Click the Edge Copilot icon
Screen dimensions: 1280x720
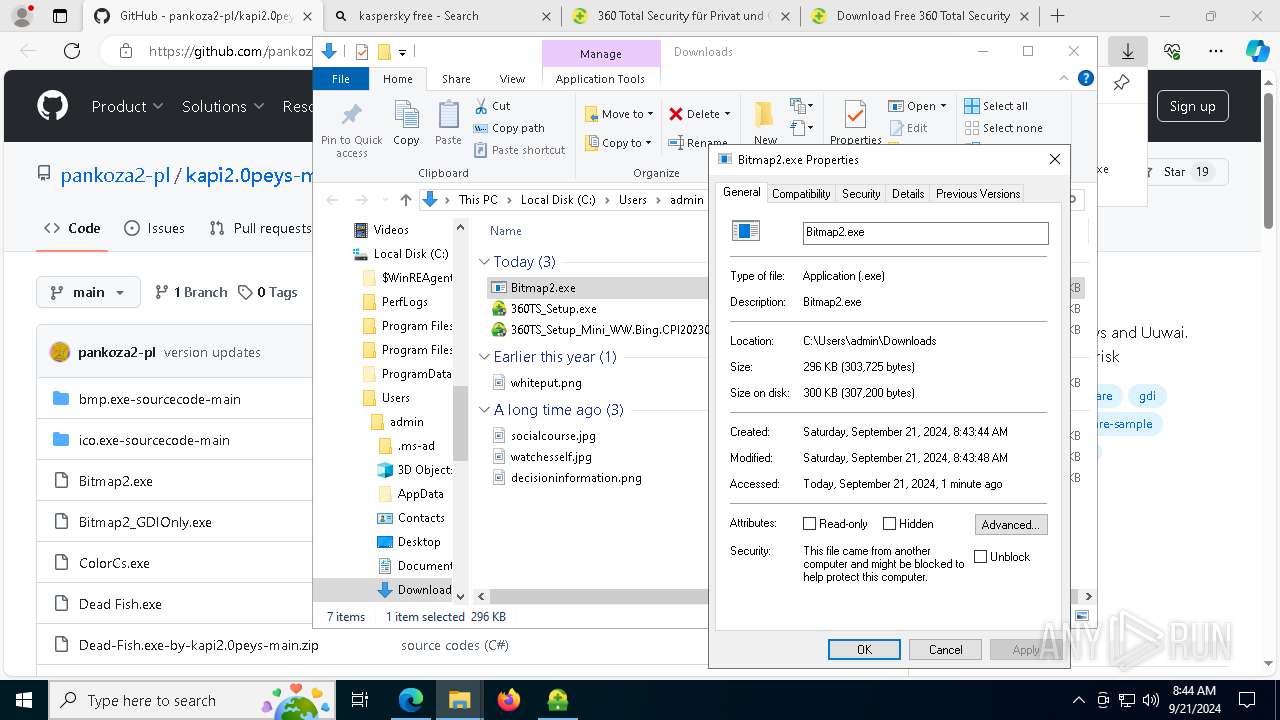1257,51
